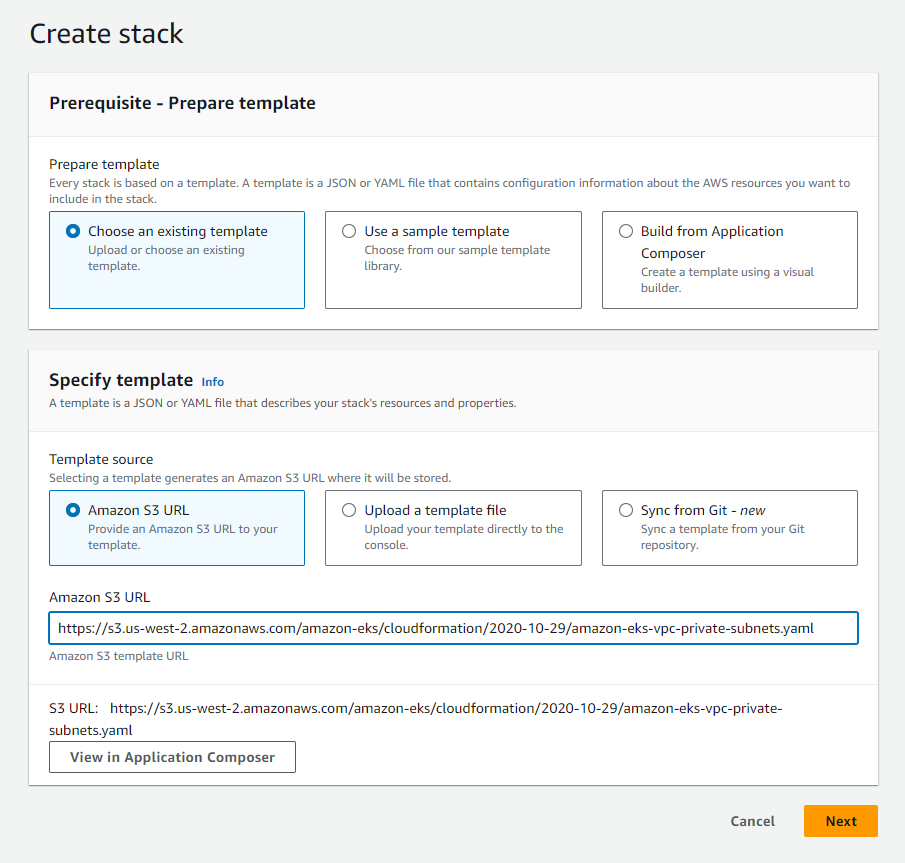Select the 'Build from Application Composer' radio button
This screenshot has height=863, width=905.
(x=626, y=231)
